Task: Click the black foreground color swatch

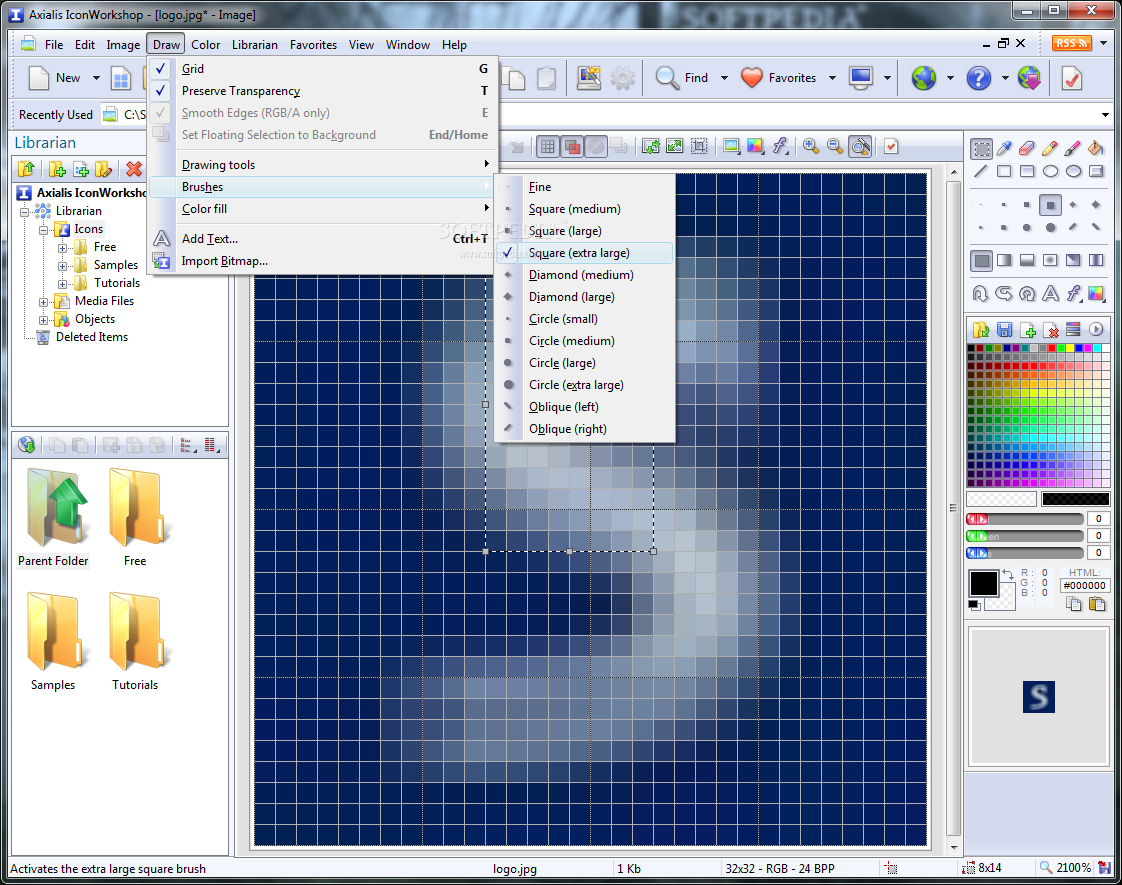Action: click(x=983, y=583)
